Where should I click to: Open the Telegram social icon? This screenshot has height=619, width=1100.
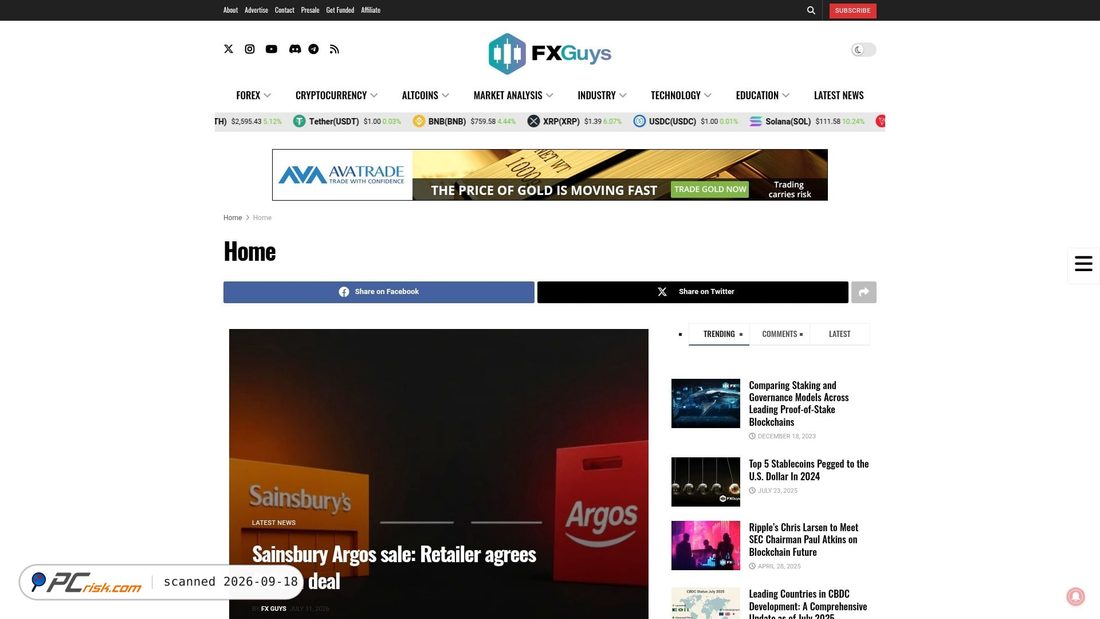pyautogui.click(x=314, y=49)
